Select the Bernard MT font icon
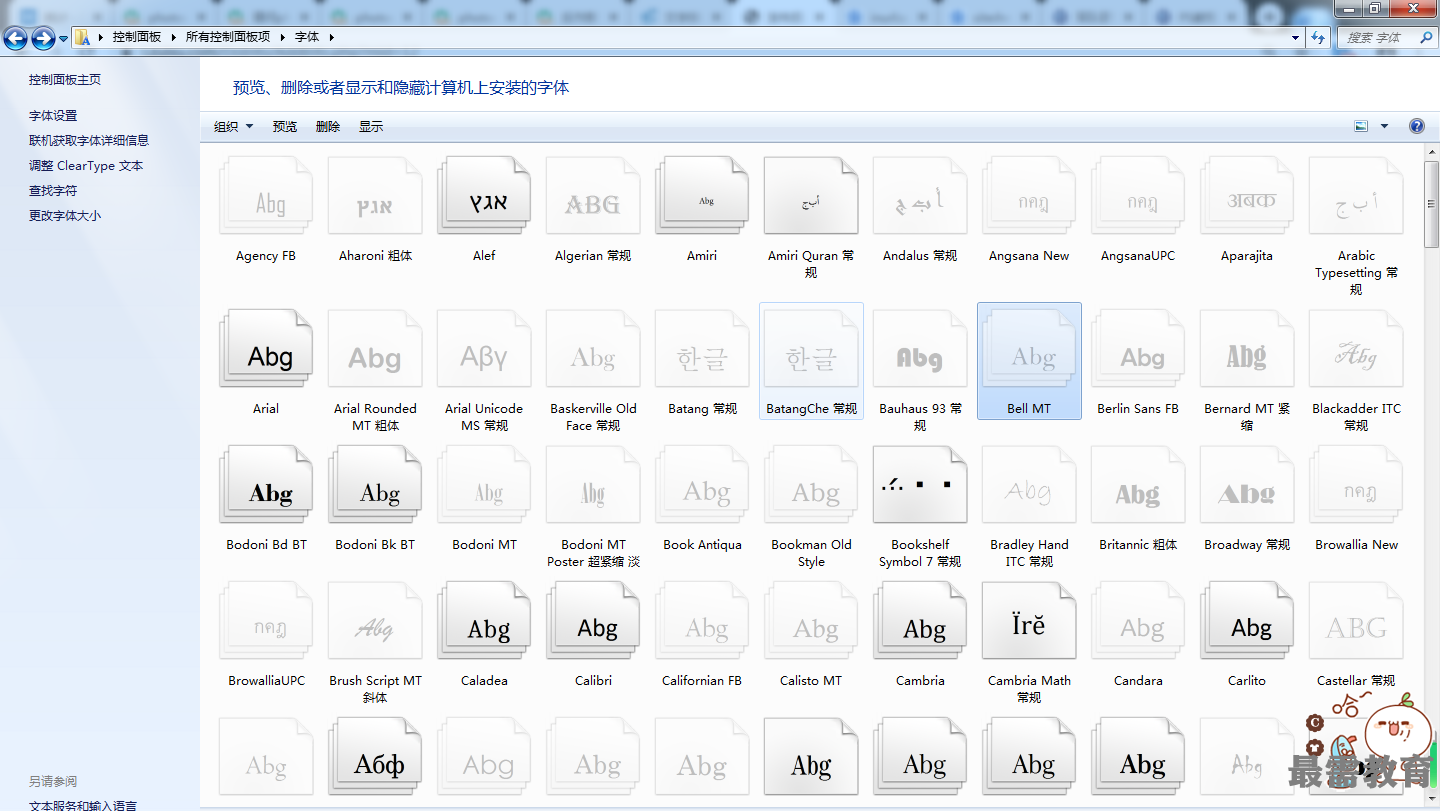This screenshot has height=811, width=1440. click(1247, 349)
